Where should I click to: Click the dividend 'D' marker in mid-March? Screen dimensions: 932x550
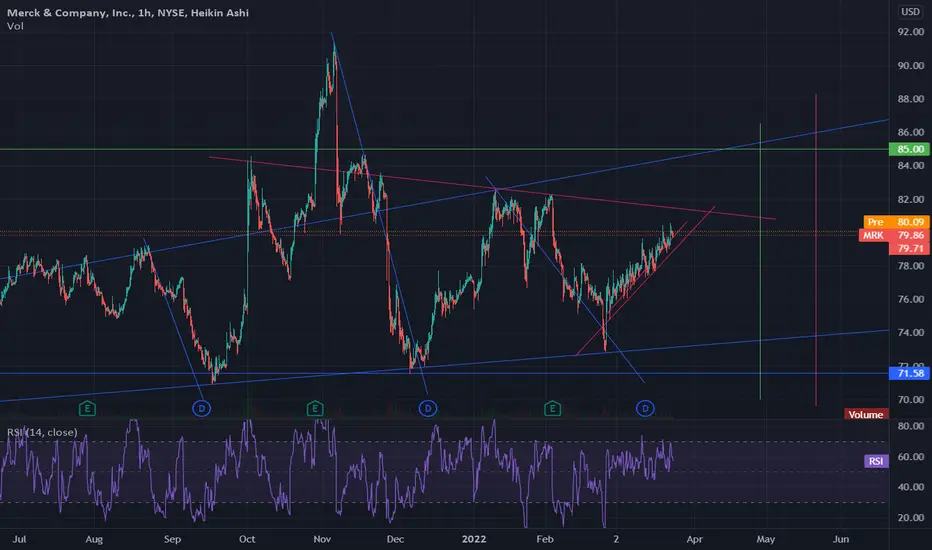[645, 408]
